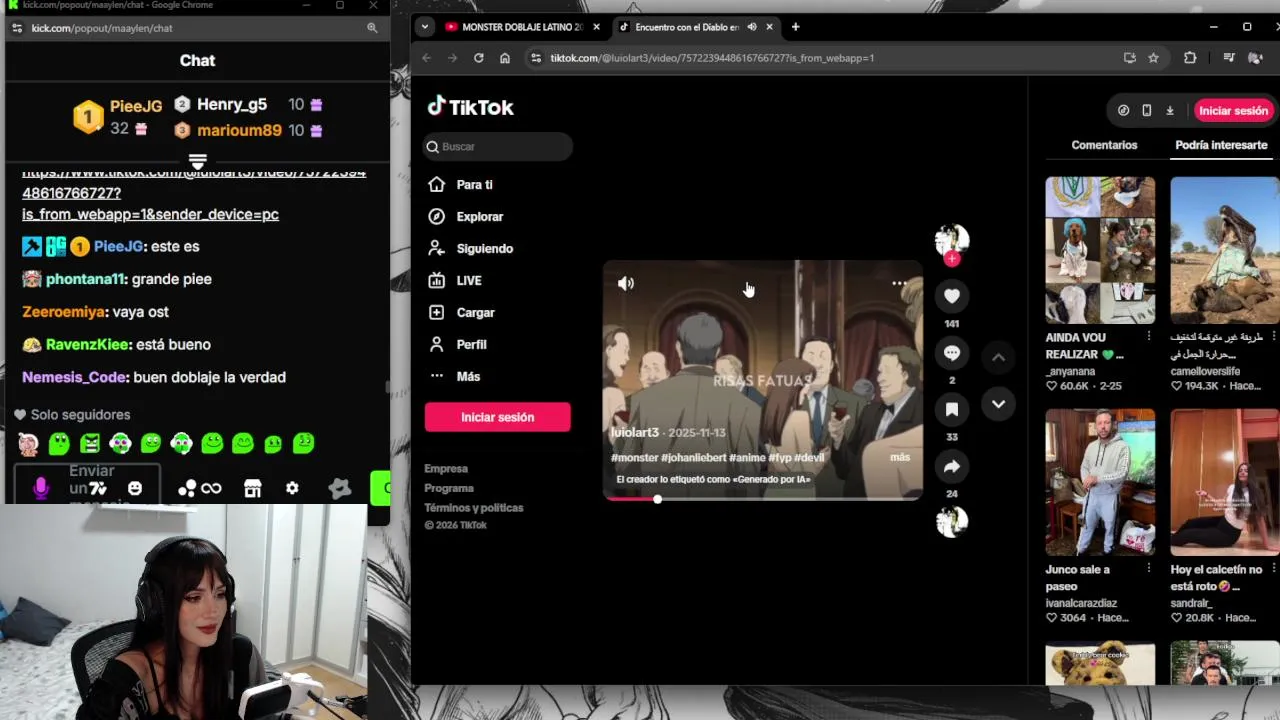Follow creator via red plus badge
Viewport: 1280px width, 720px height.
tap(952, 259)
